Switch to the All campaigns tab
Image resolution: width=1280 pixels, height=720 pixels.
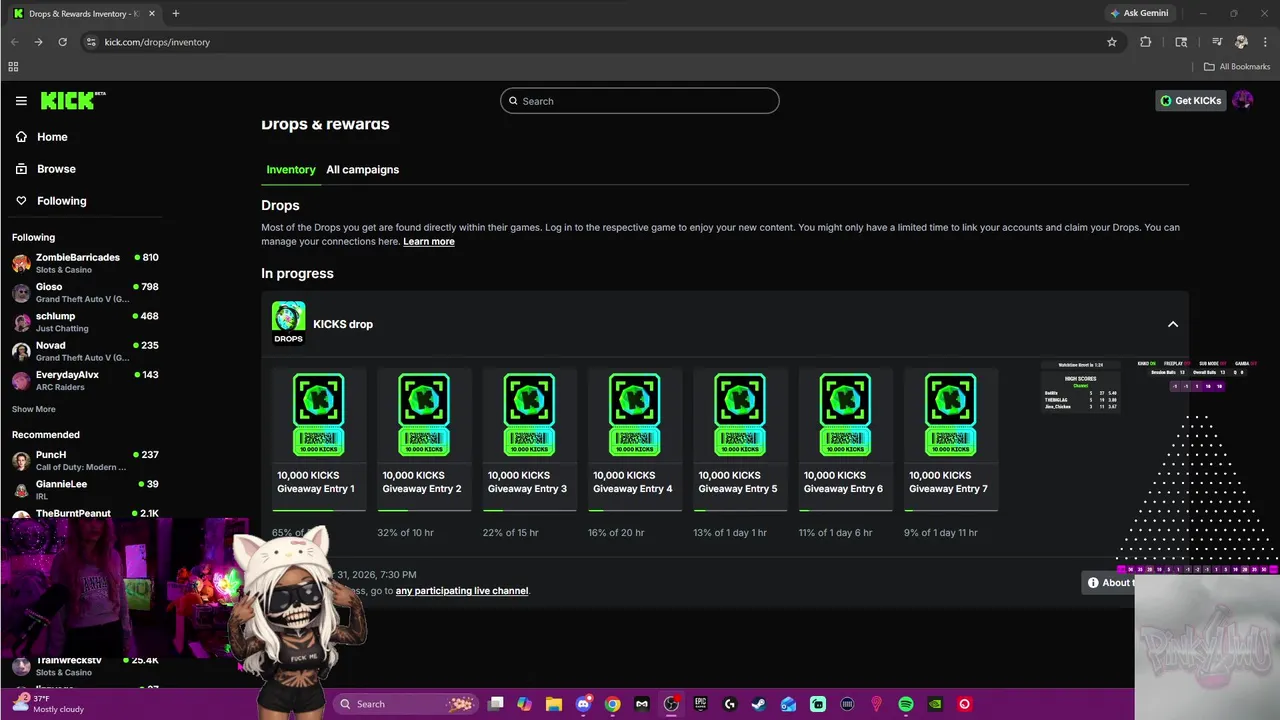click(362, 169)
